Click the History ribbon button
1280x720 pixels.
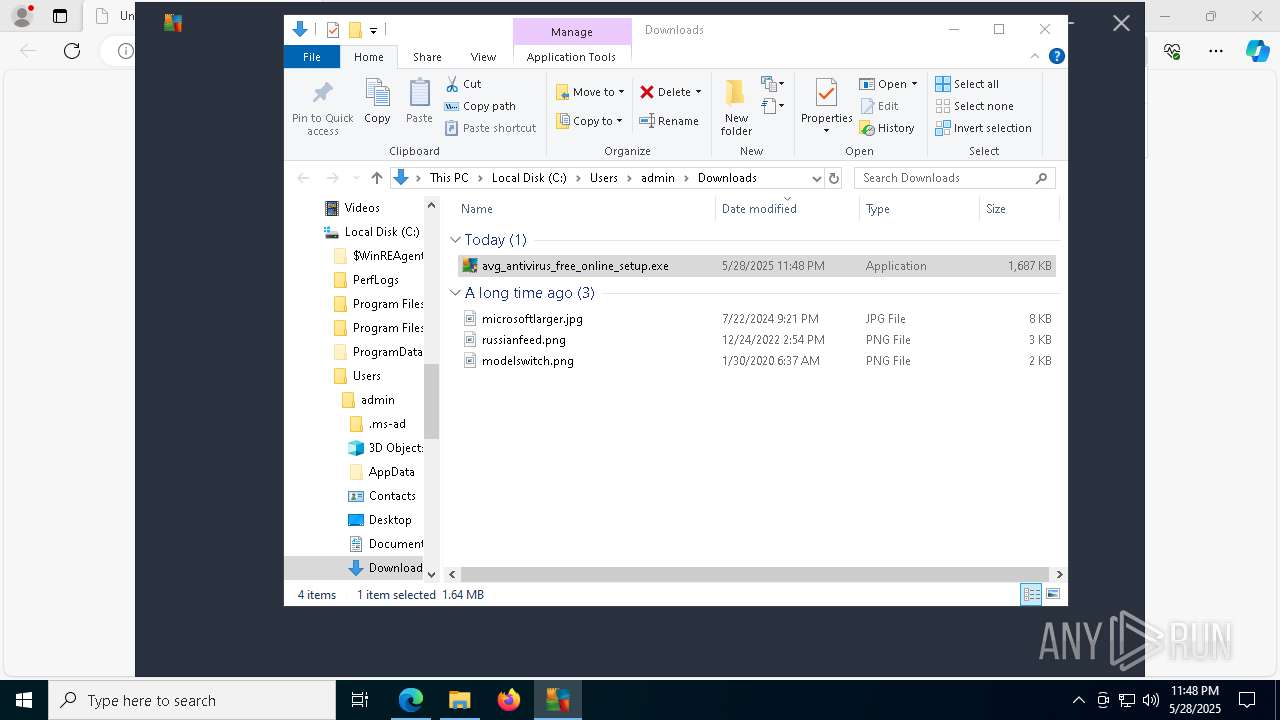click(x=887, y=128)
